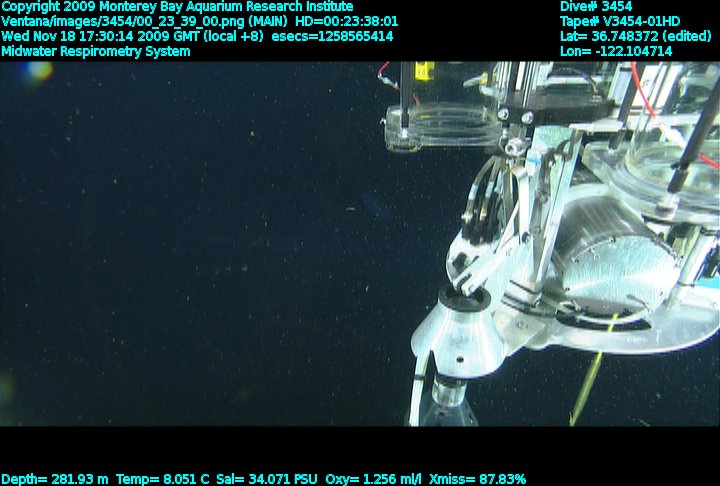This screenshot has height=486, width=720.
Task: Click the MBARI copyright text line
Action: point(177,6)
